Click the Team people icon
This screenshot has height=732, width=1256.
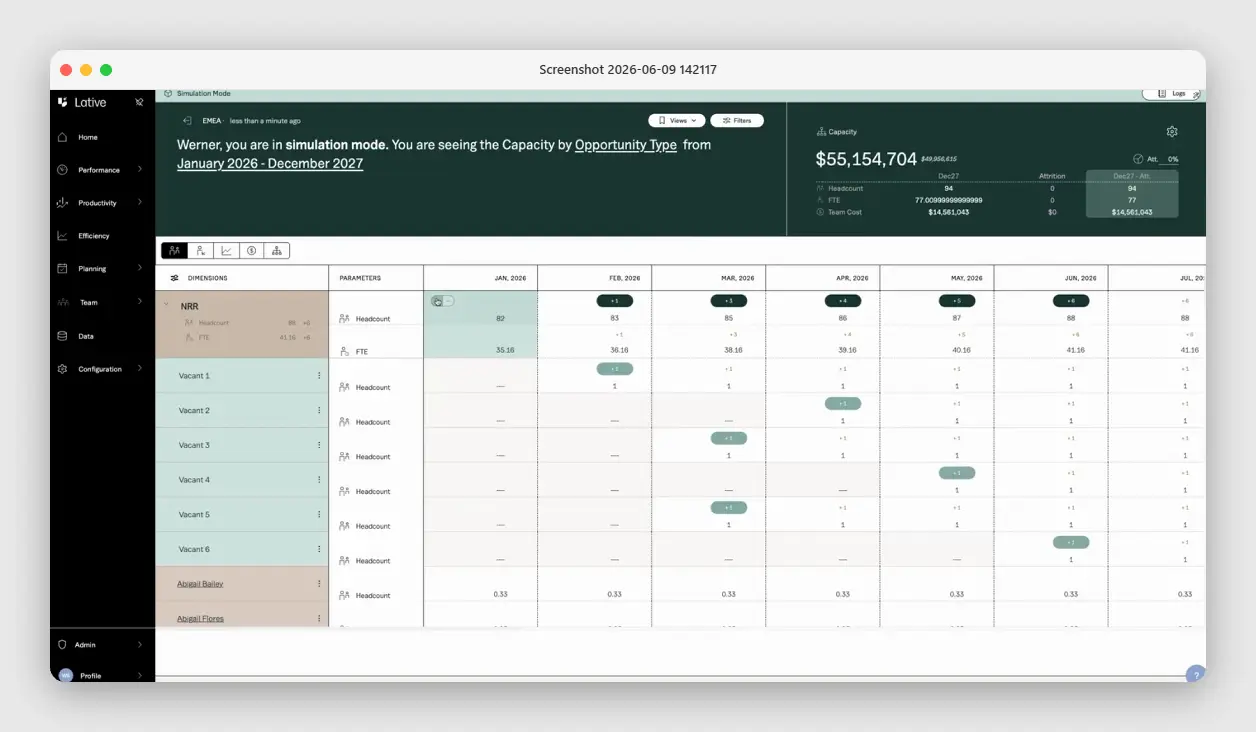[x=62, y=302]
